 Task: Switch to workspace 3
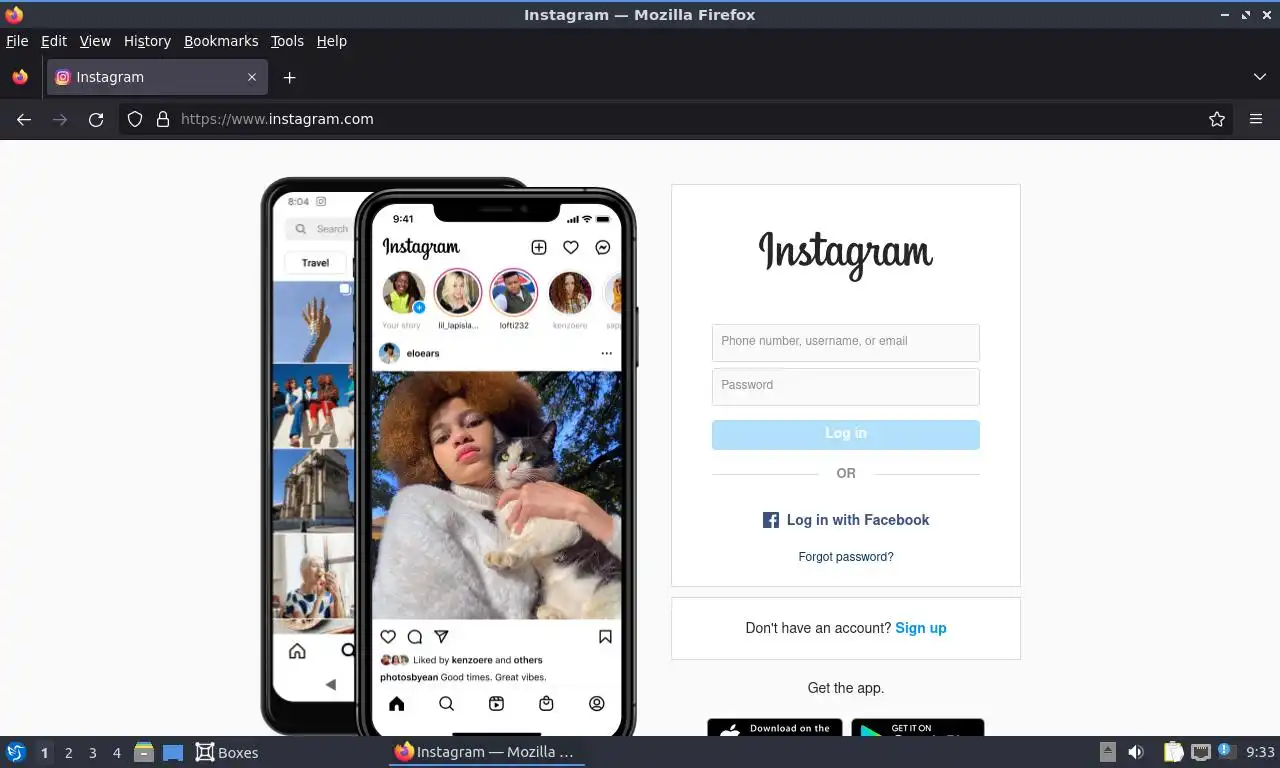(x=92, y=753)
